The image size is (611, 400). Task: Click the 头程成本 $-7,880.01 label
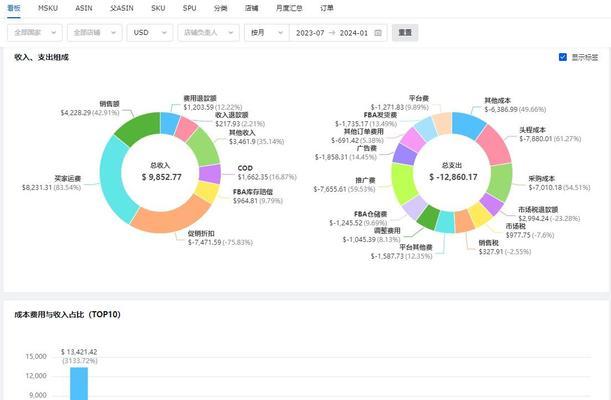click(550, 134)
